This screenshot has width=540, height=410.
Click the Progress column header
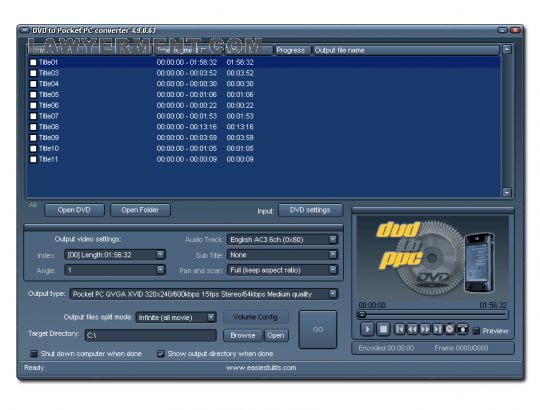(292, 50)
